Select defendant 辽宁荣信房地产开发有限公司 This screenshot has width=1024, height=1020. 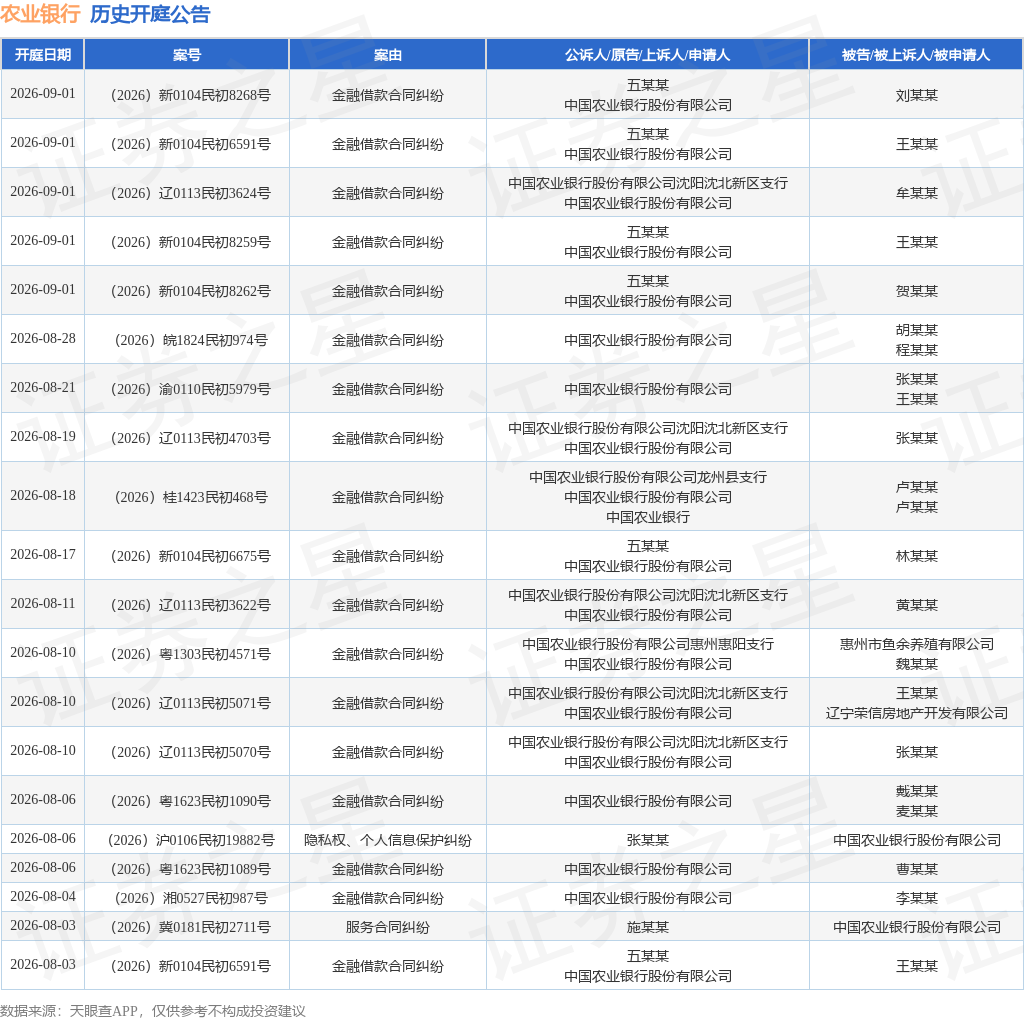916,713
